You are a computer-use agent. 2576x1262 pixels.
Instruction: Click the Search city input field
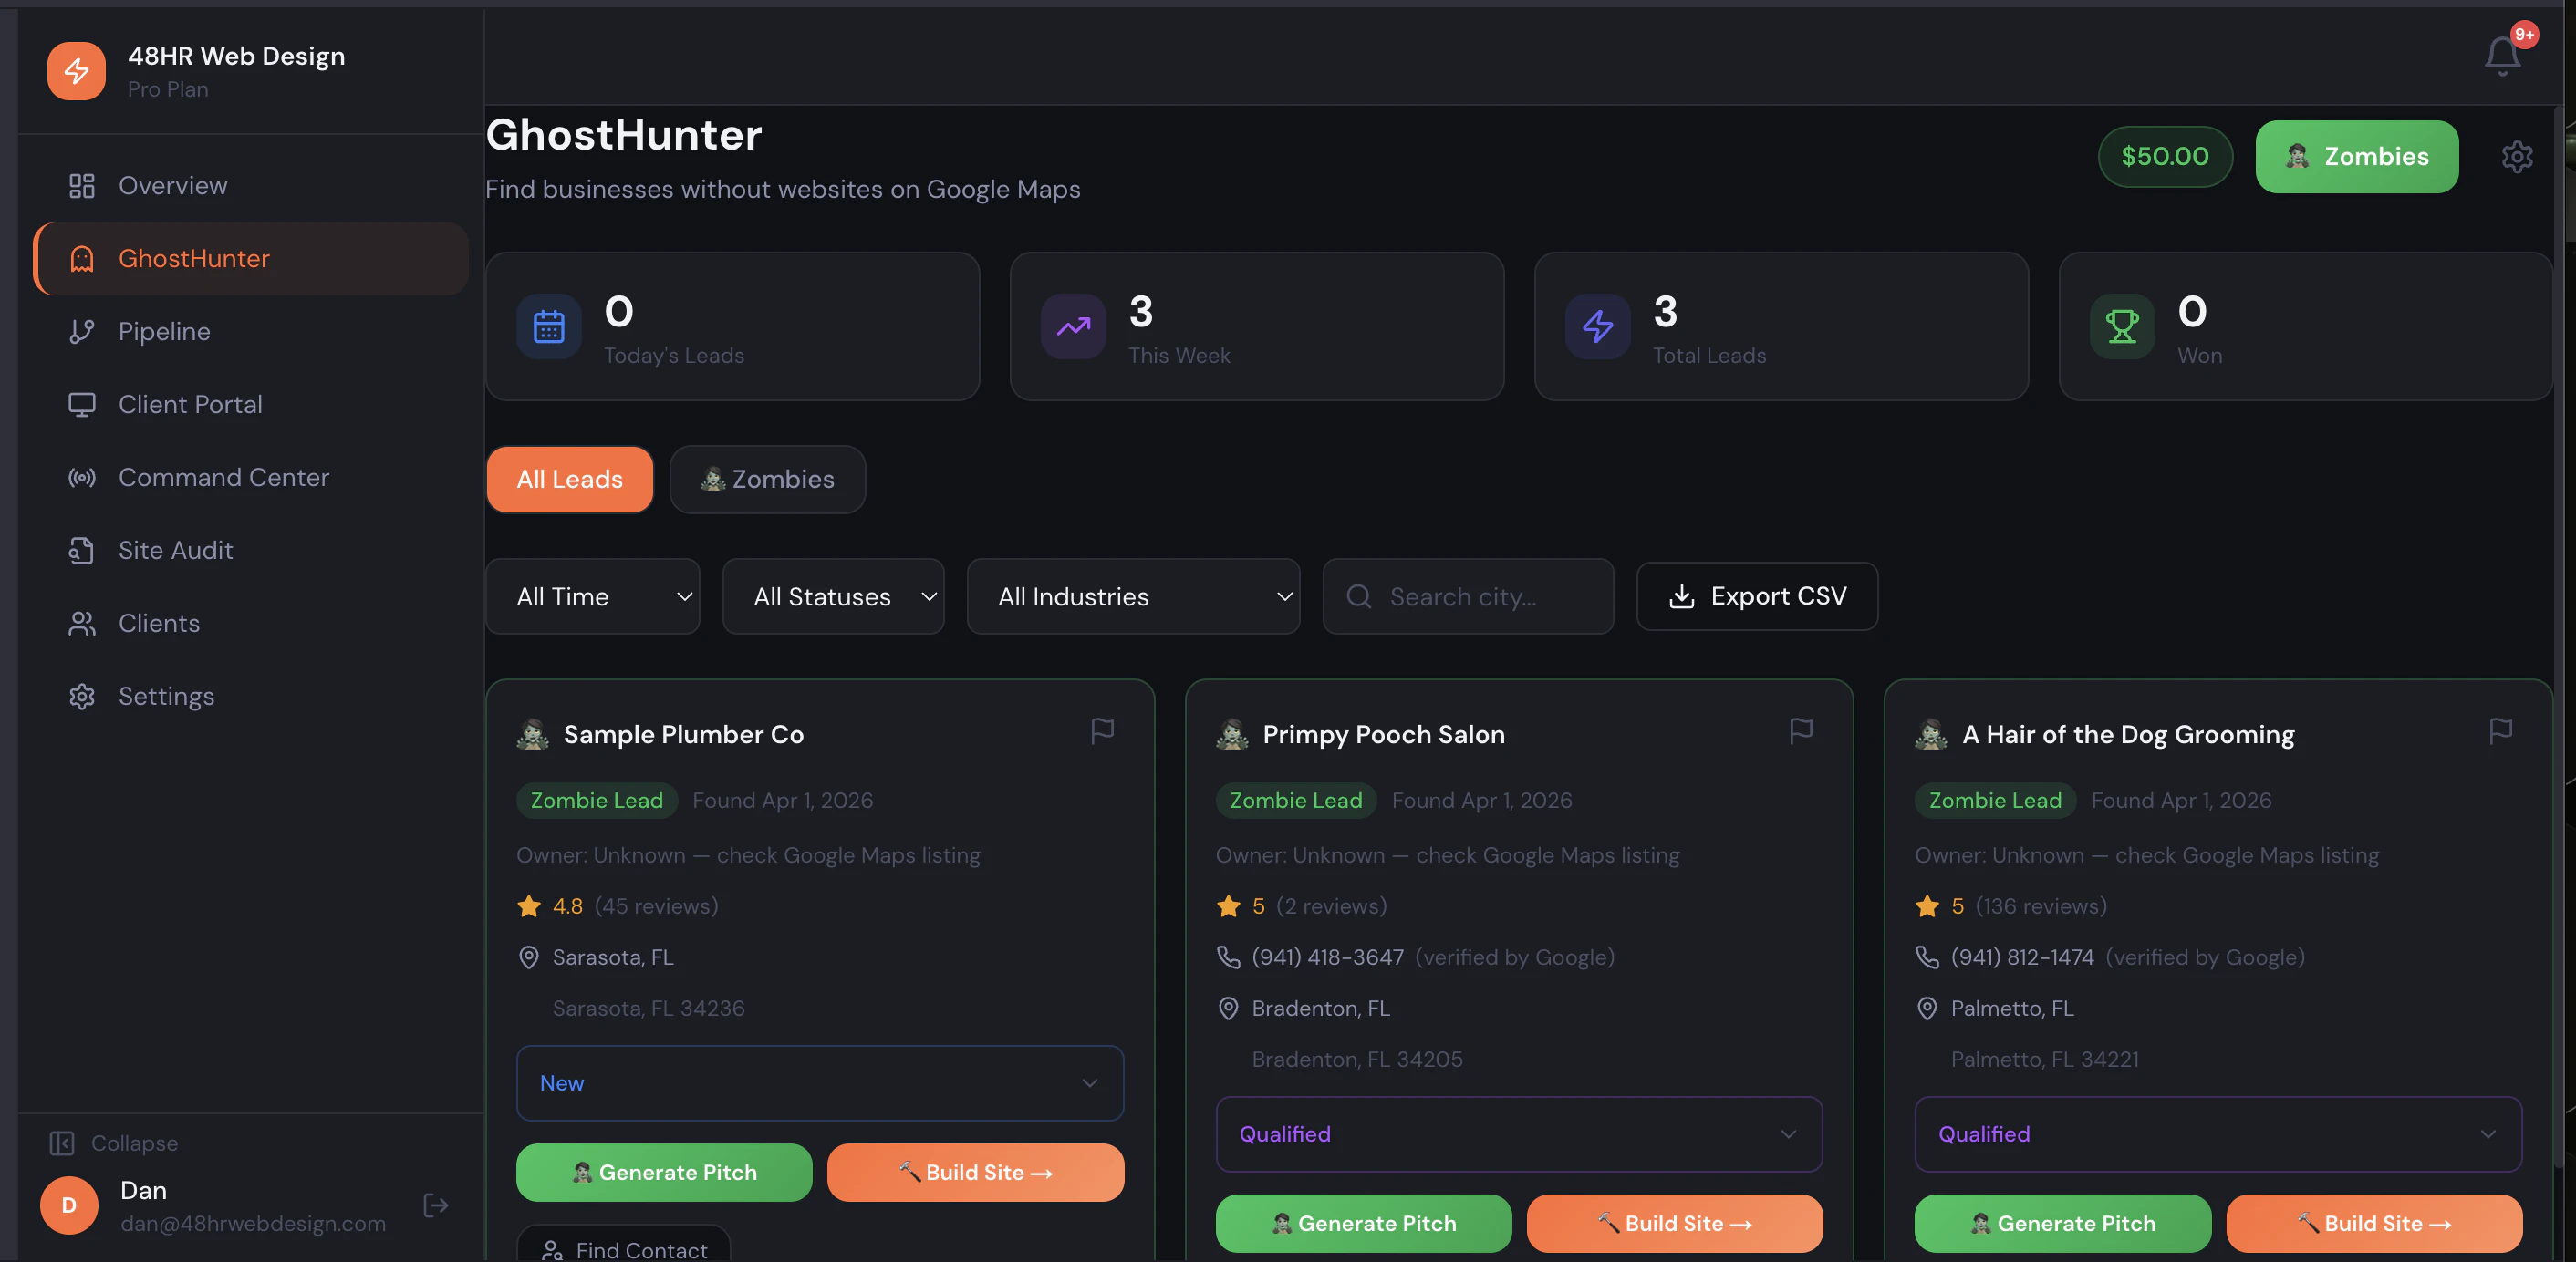tap(1467, 596)
